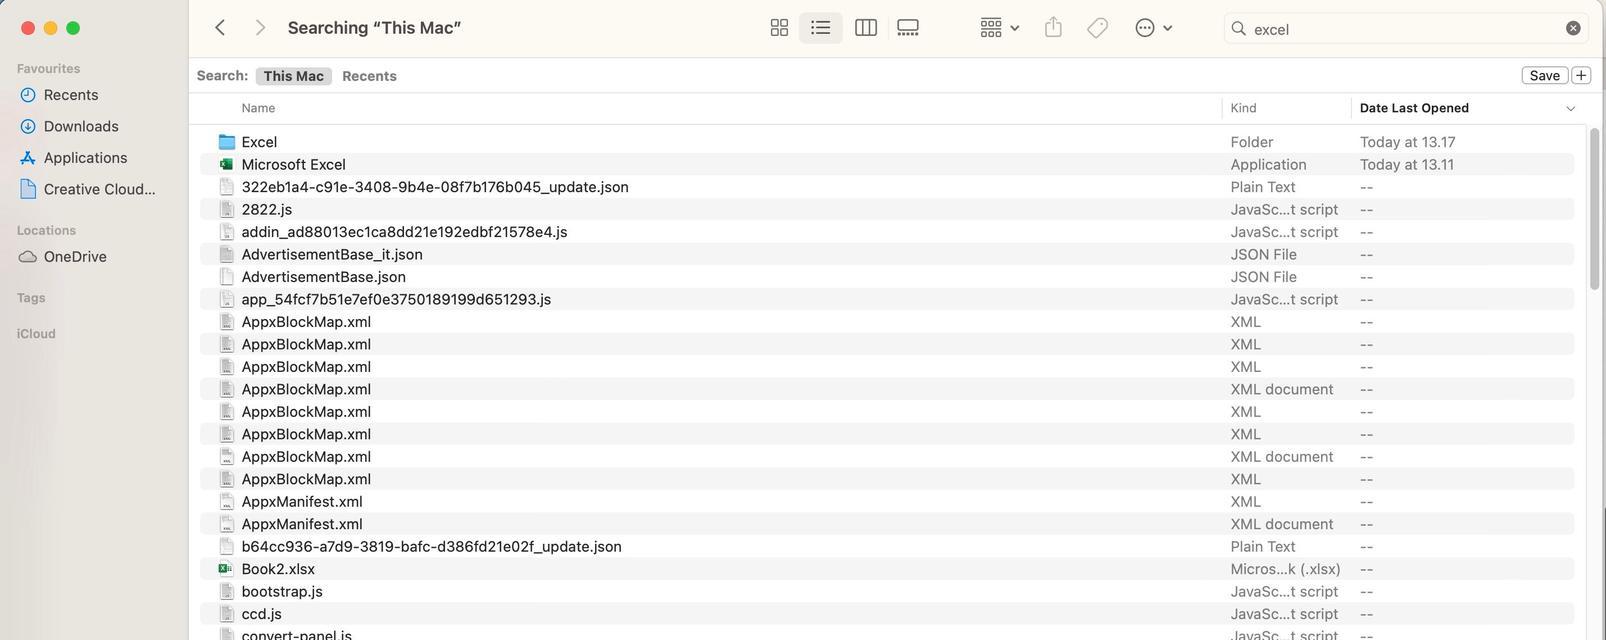Go forward using the right chevron

point(260,28)
